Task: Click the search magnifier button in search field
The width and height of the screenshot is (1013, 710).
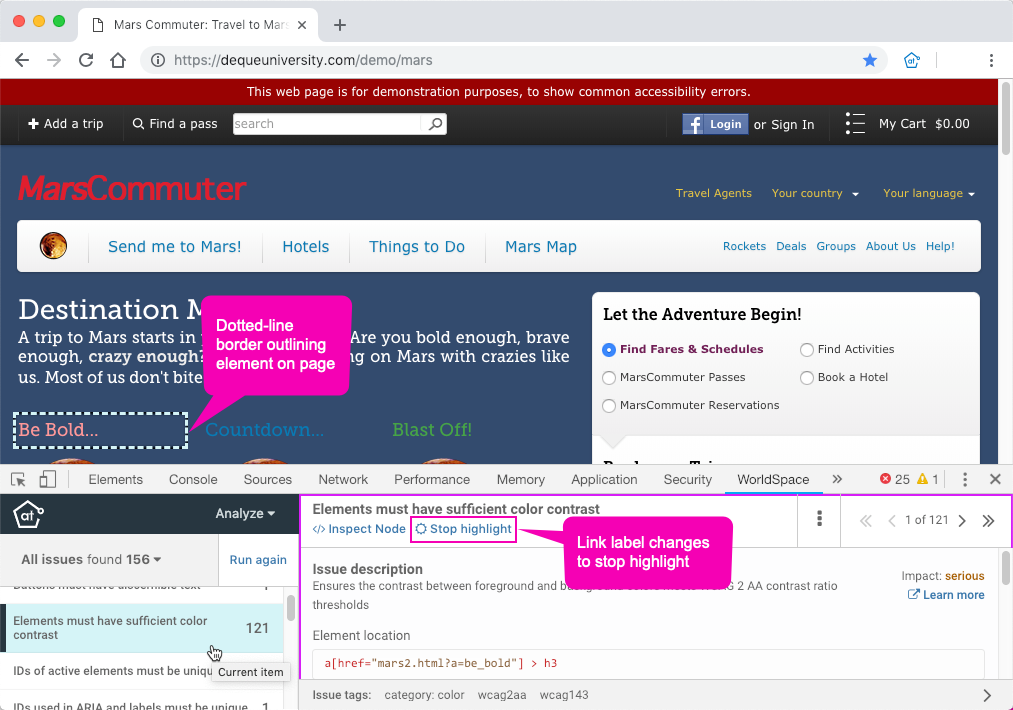Action: [x=435, y=123]
